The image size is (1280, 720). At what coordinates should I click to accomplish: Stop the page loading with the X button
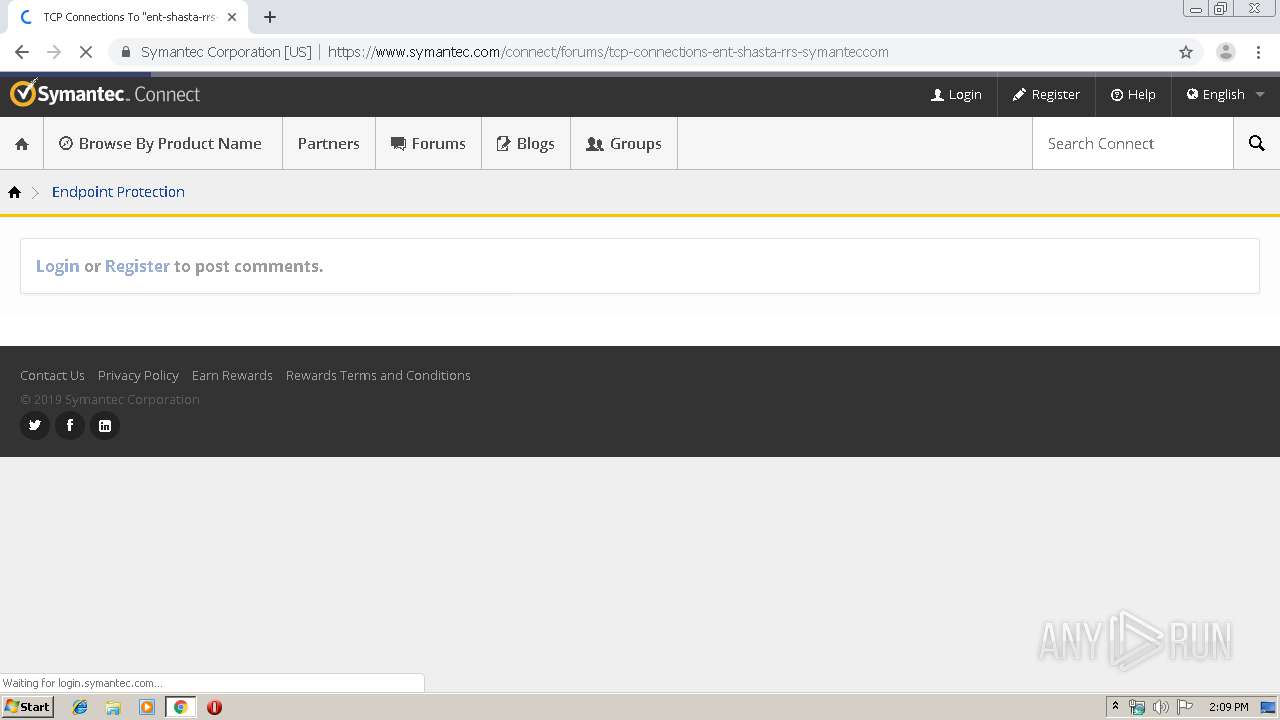pyautogui.click(x=86, y=52)
